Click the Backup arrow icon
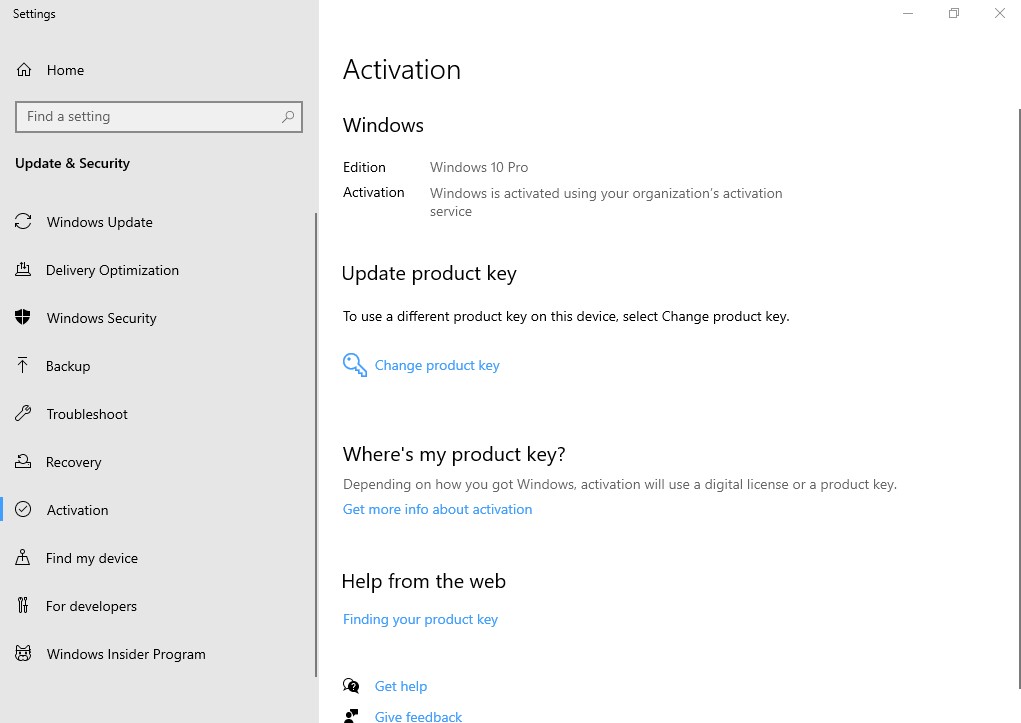The height and width of the screenshot is (723, 1021). (x=23, y=366)
